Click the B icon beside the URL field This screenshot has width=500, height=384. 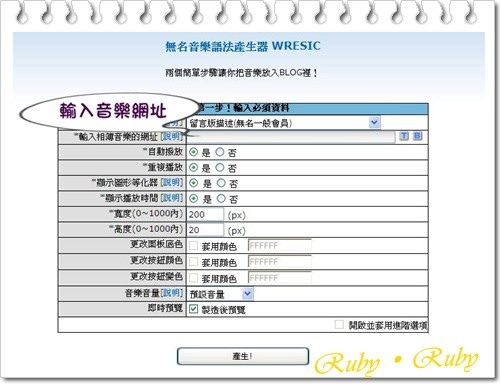click(417, 136)
